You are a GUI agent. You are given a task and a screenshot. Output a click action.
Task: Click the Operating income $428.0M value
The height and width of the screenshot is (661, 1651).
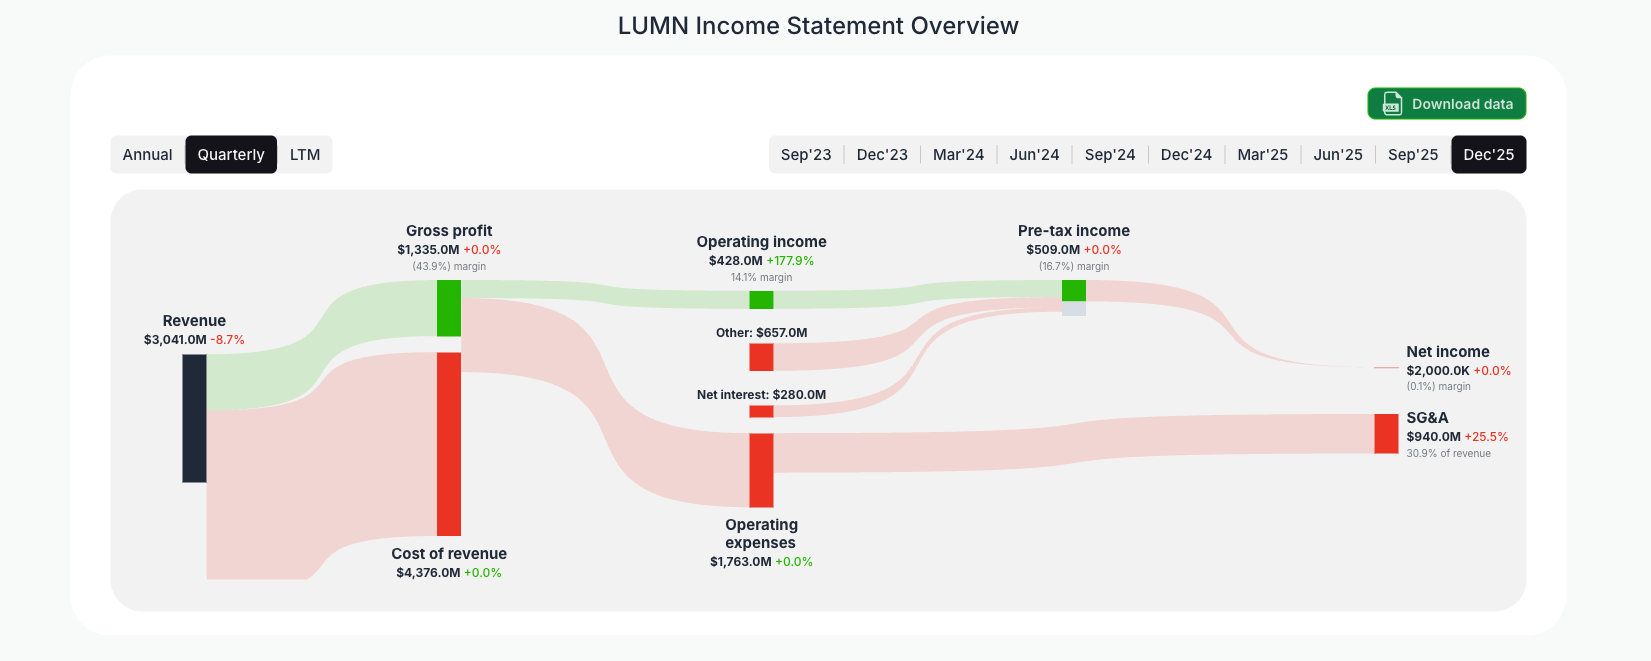click(736, 261)
